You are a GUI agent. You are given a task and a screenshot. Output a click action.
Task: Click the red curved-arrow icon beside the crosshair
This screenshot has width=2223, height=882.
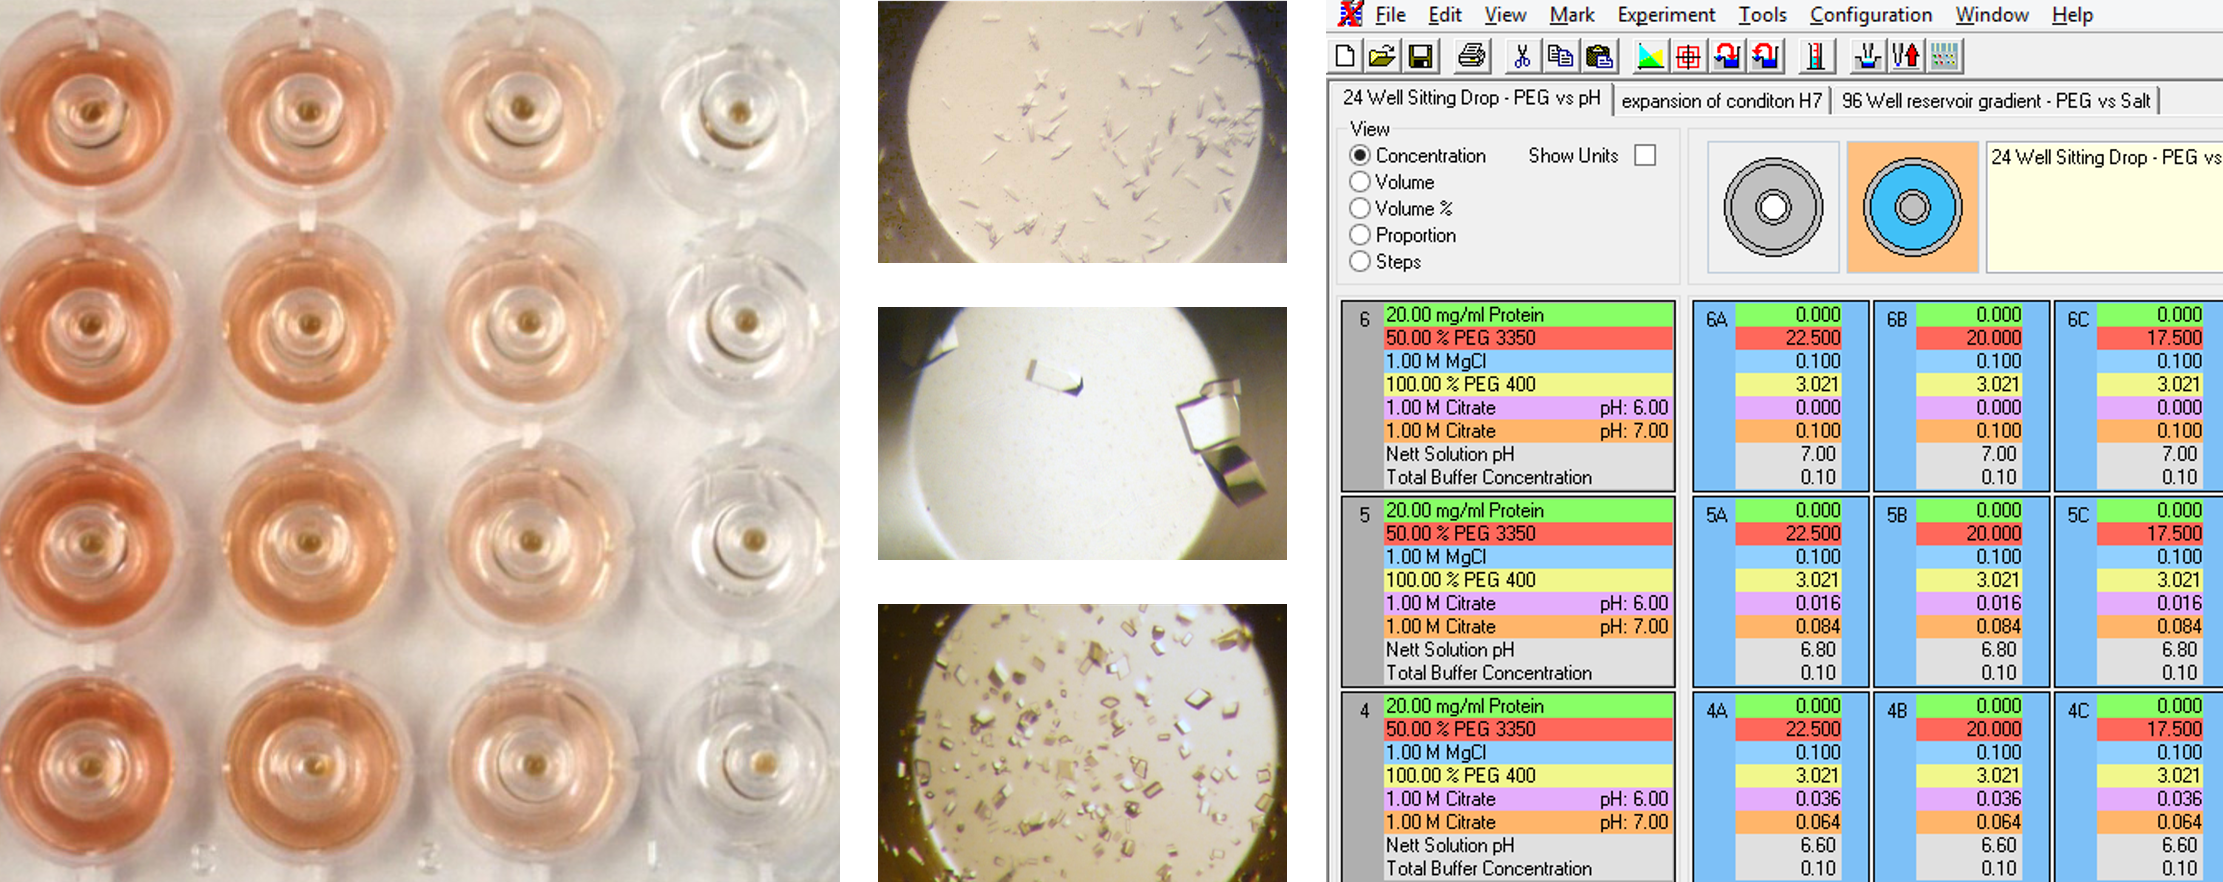pos(1727,56)
